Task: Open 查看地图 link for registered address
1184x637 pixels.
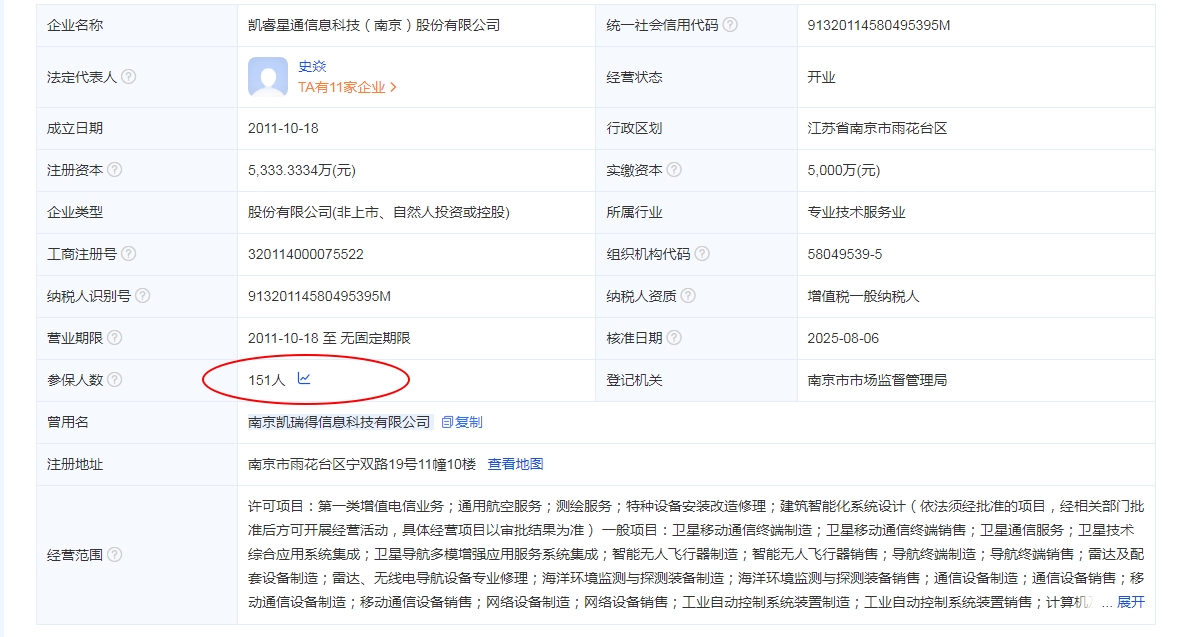Action: (516, 464)
